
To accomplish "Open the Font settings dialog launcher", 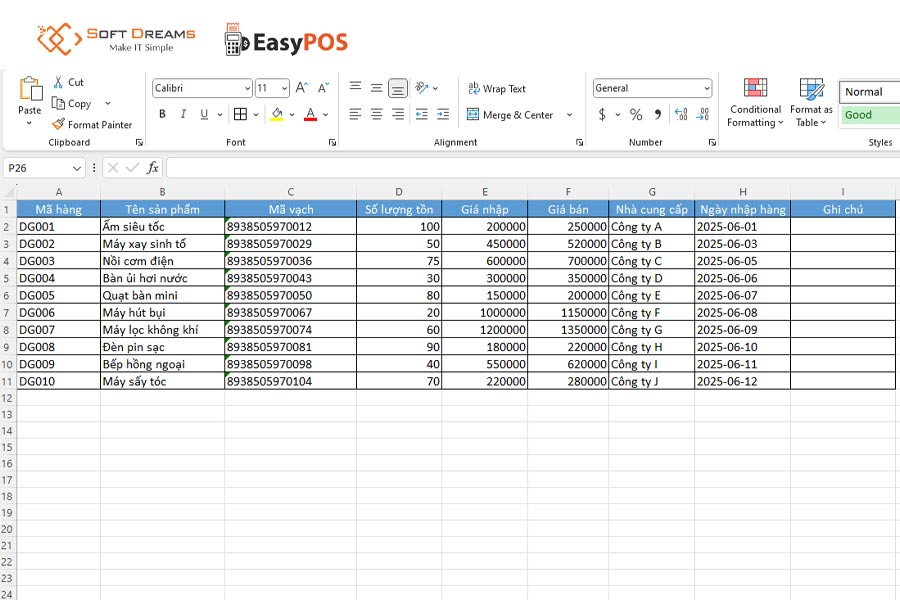I will tap(331, 144).
